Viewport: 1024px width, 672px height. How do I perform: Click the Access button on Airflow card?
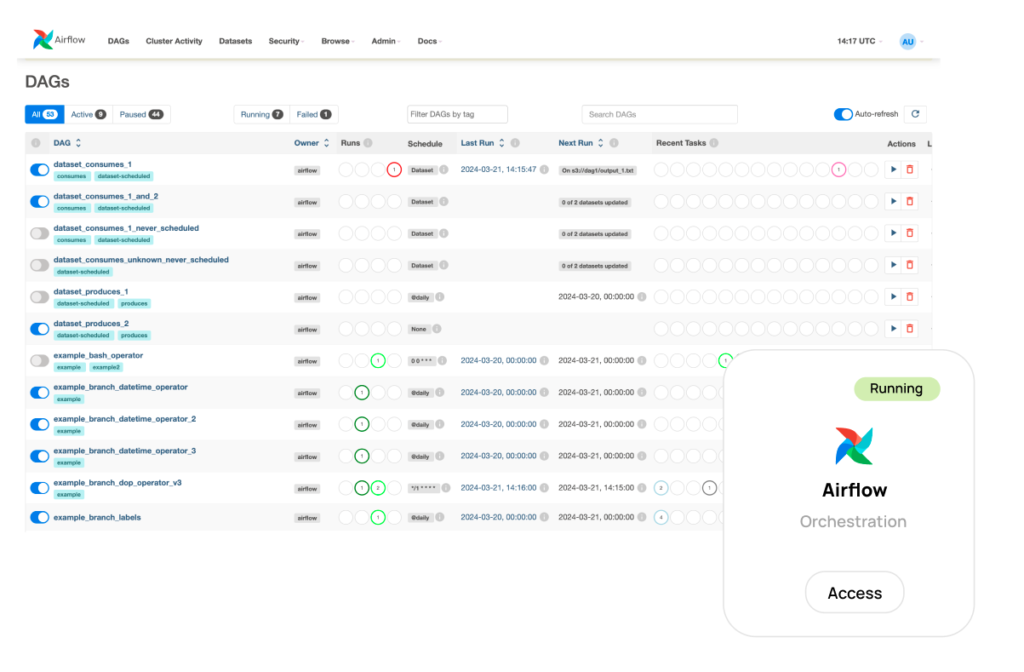click(x=854, y=593)
